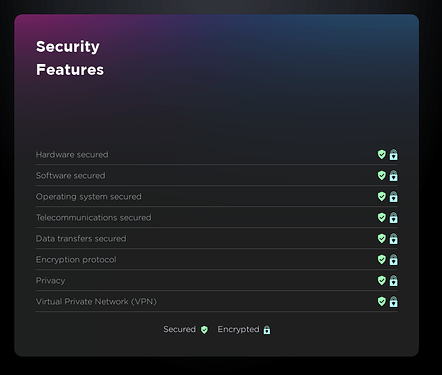Select the 'Encryption protocol' text
442x375 pixels.
(76, 260)
